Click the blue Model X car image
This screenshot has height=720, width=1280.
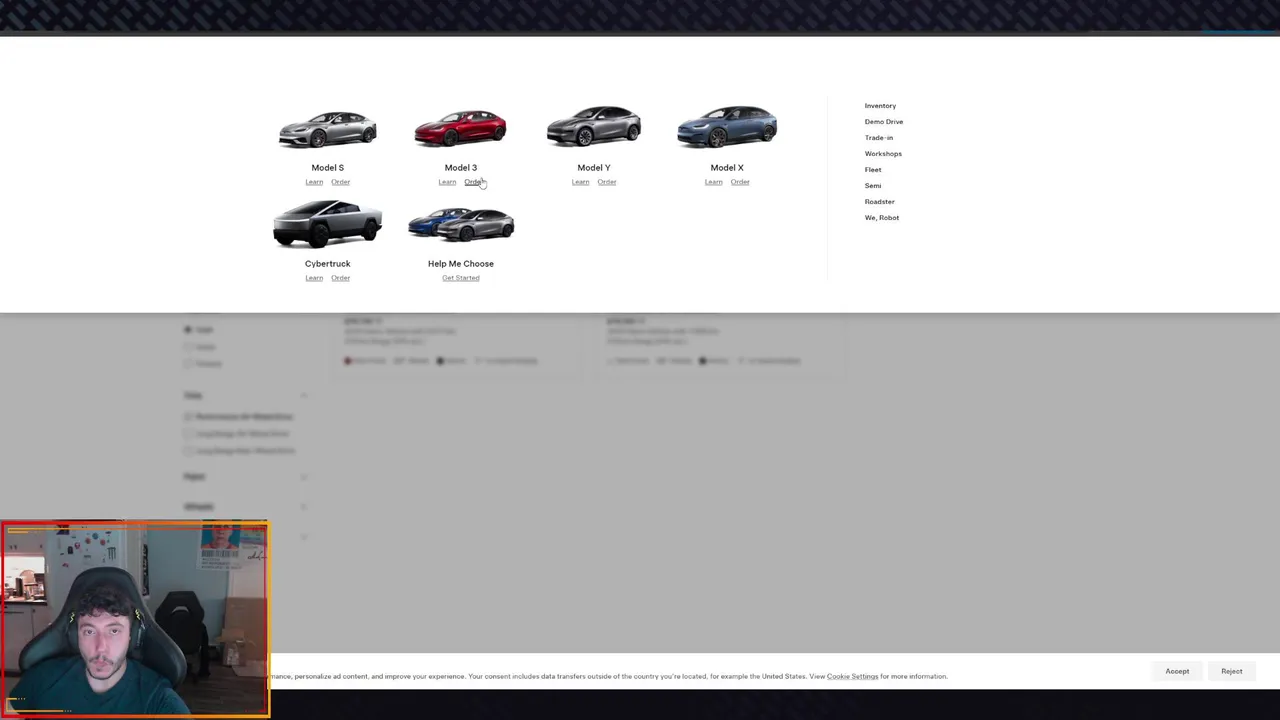pyautogui.click(x=727, y=127)
